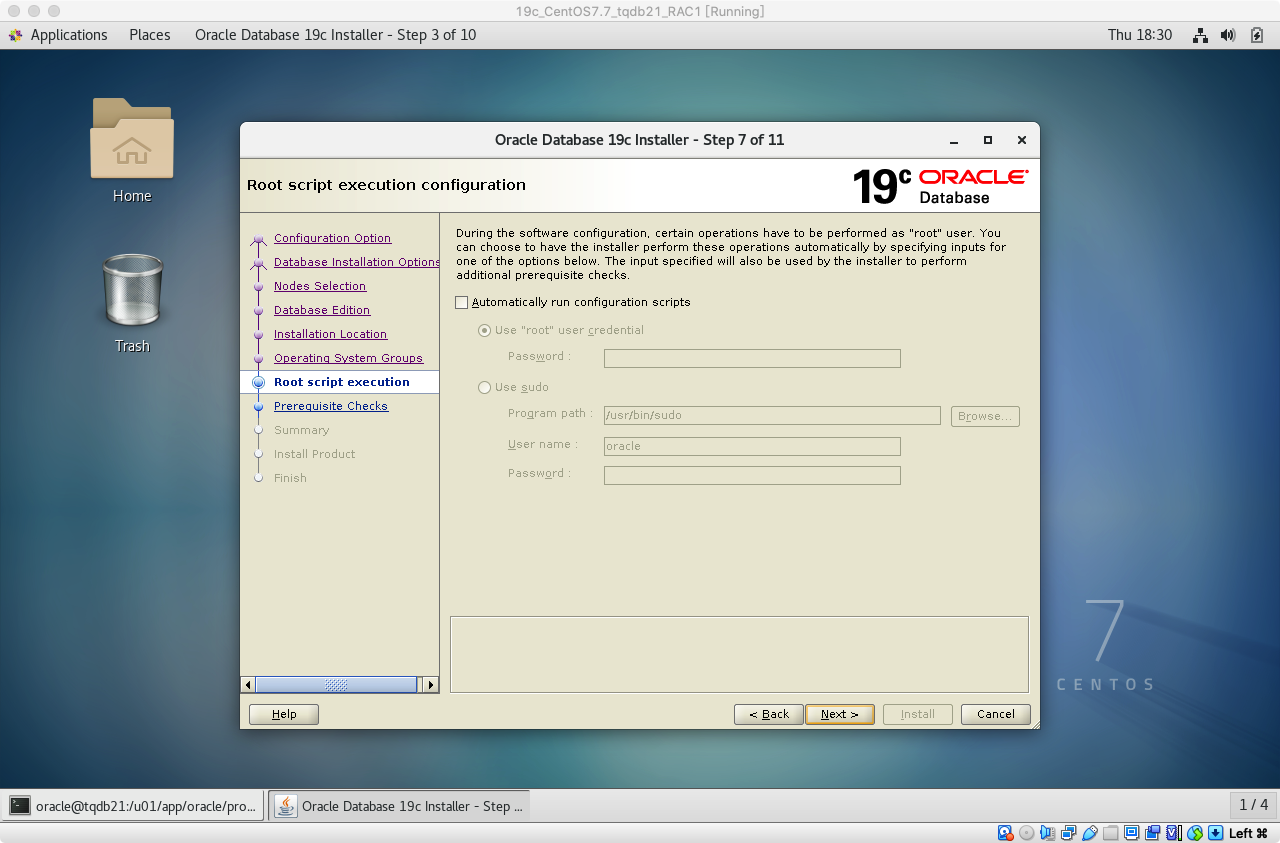The width and height of the screenshot is (1280, 843).
Task: Click VirtualBox USB devices status icon
Action: (1089, 833)
